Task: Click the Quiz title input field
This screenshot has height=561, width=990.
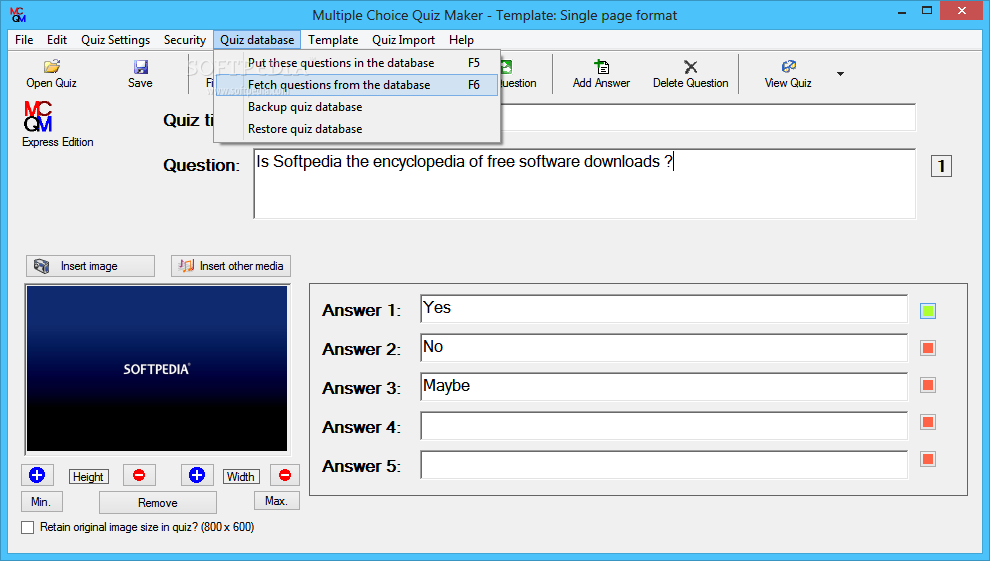Action: (x=707, y=117)
